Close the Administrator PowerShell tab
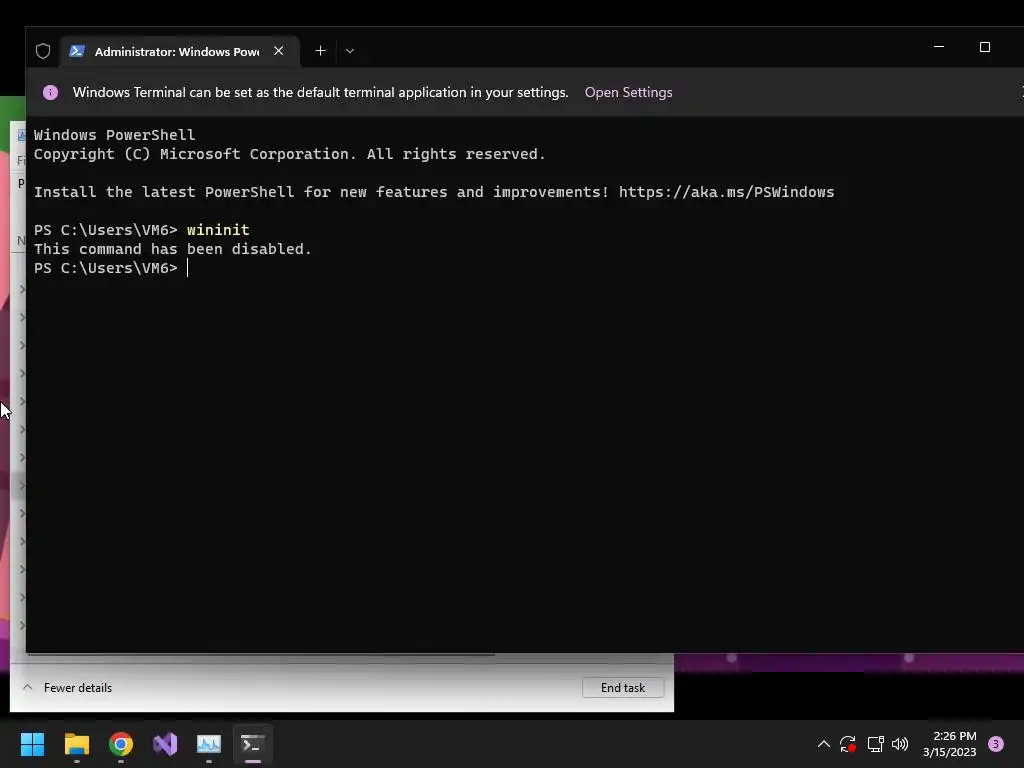 (279, 51)
